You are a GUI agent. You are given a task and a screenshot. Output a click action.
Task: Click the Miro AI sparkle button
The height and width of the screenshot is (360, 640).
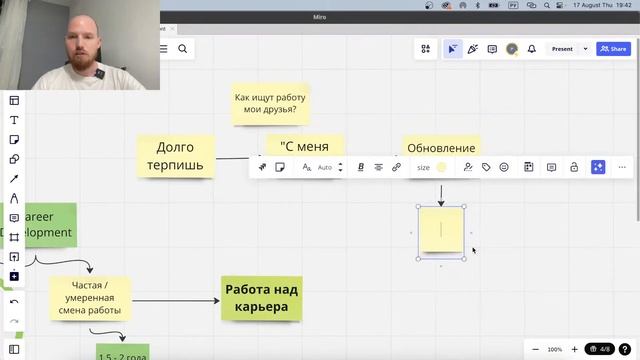click(598, 167)
